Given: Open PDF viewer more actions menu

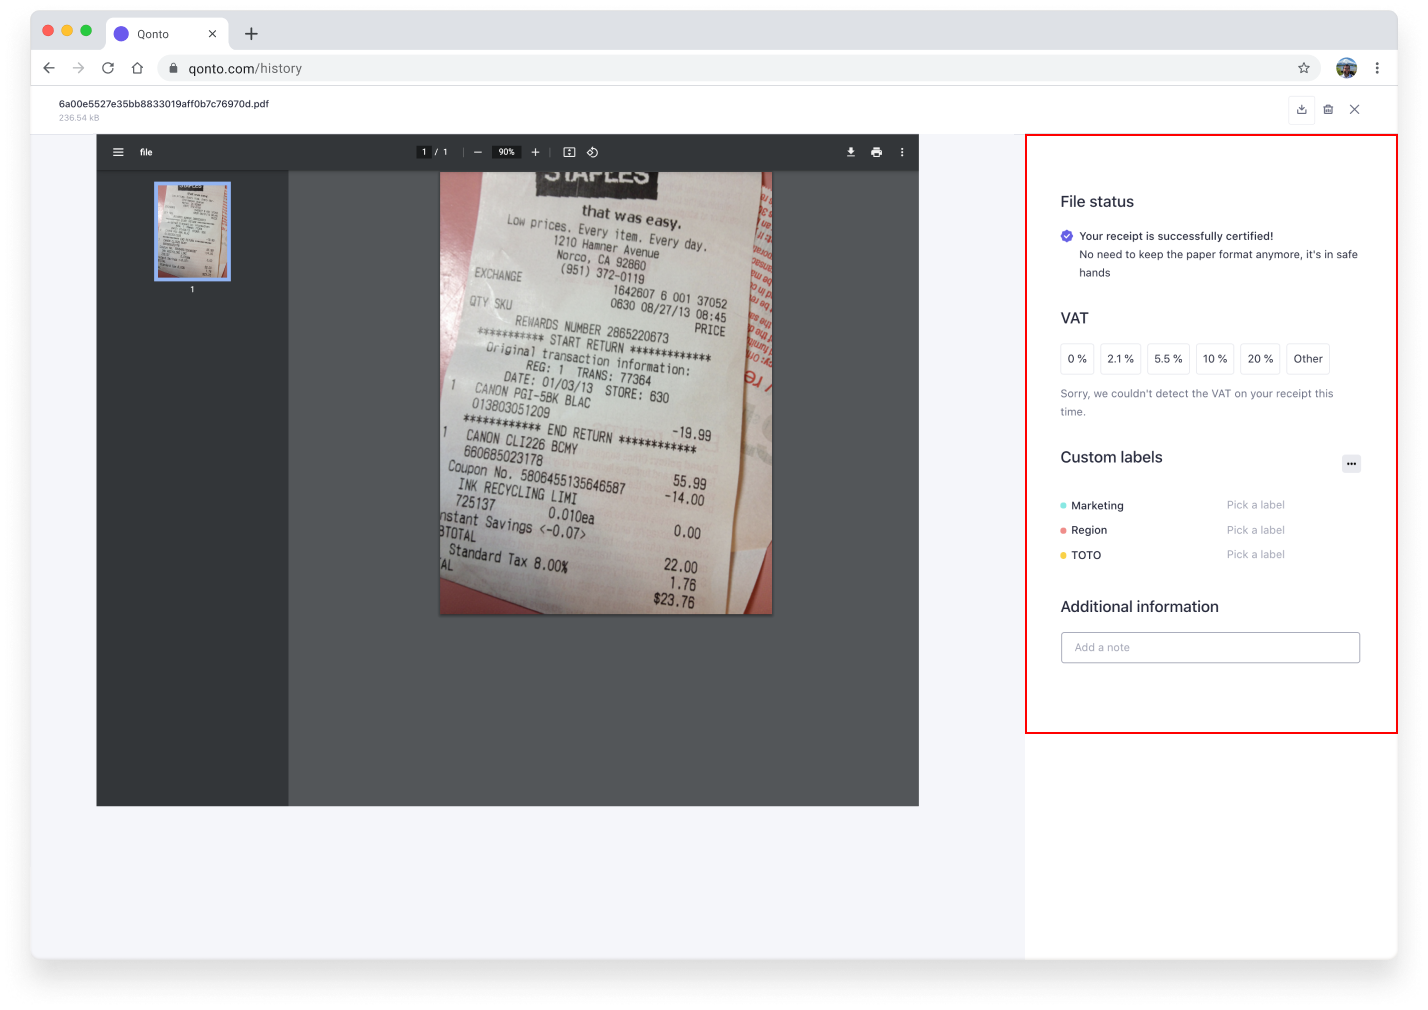Looking at the screenshot, I should coord(902,152).
